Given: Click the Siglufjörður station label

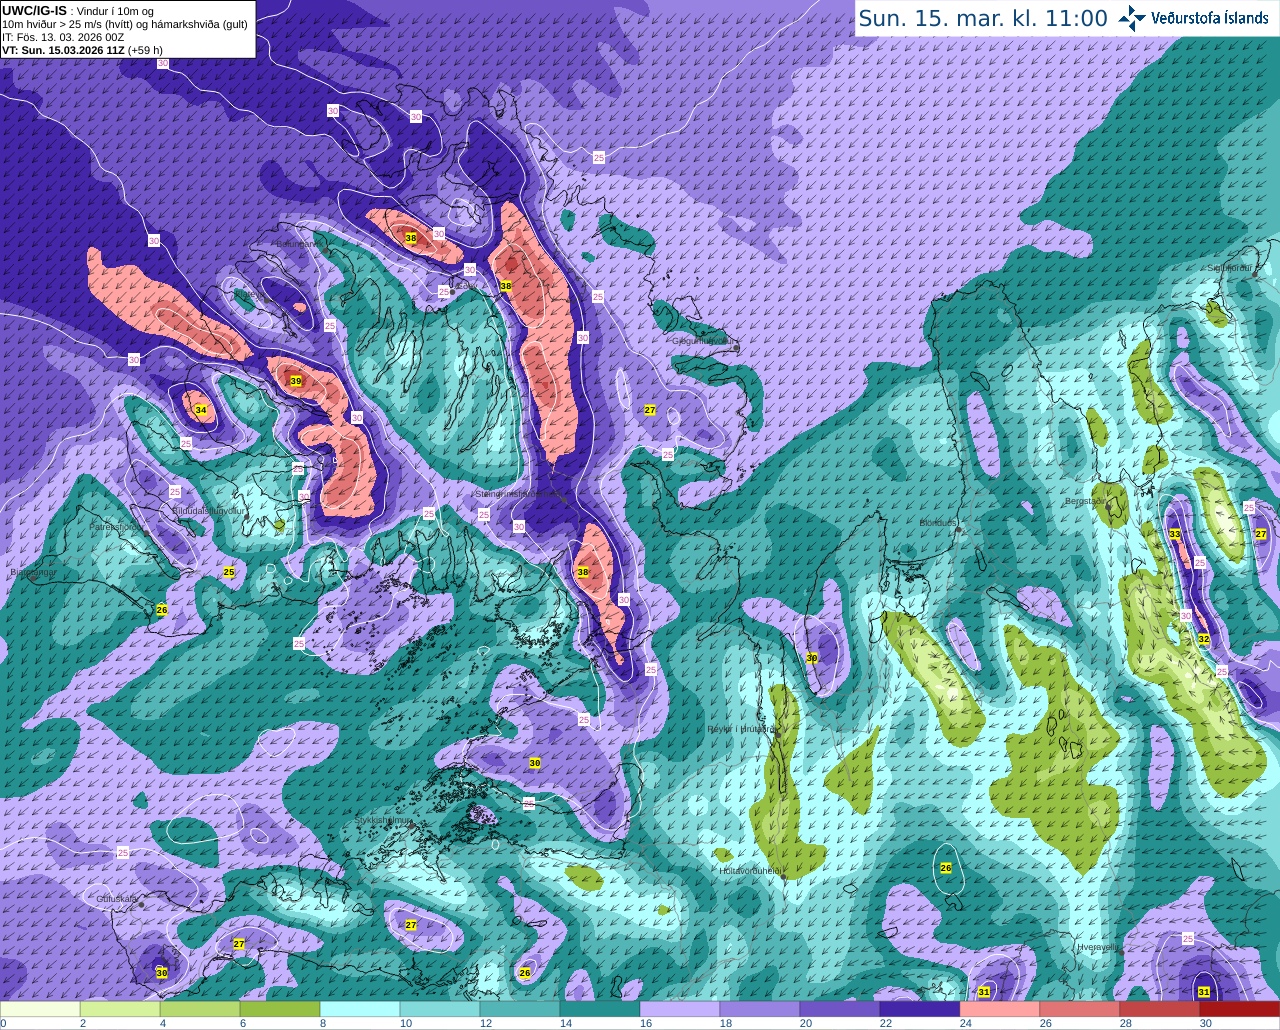Looking at the screenshot, I should [x=1229, y=268].
